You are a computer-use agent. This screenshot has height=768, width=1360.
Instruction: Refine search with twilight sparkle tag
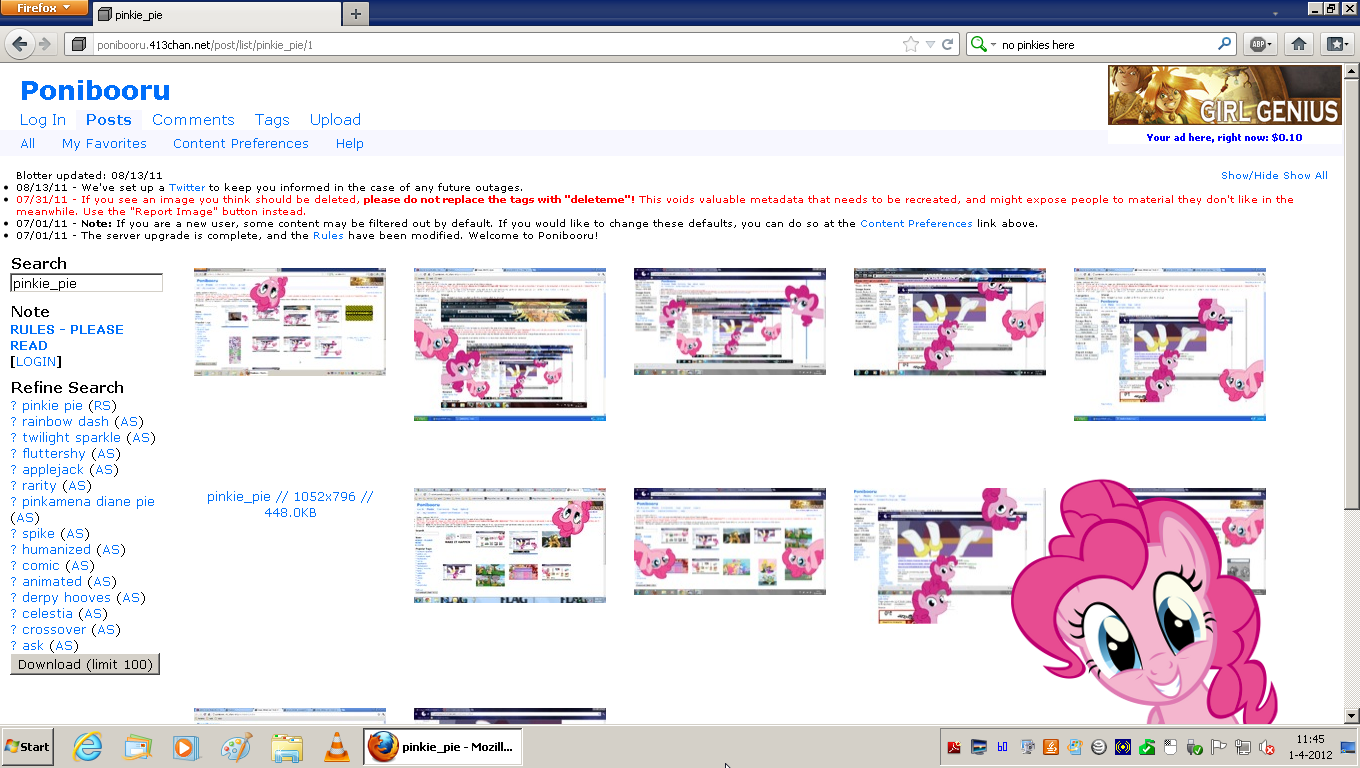(x=72, y=438)
